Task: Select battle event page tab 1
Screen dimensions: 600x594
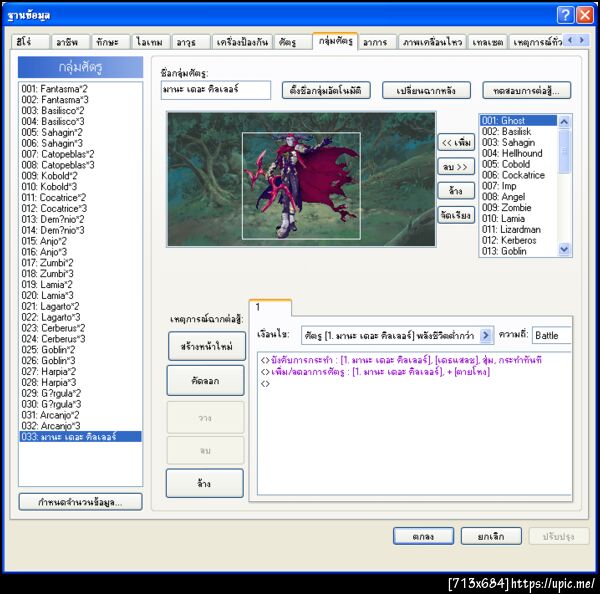Action: point(270,307)
